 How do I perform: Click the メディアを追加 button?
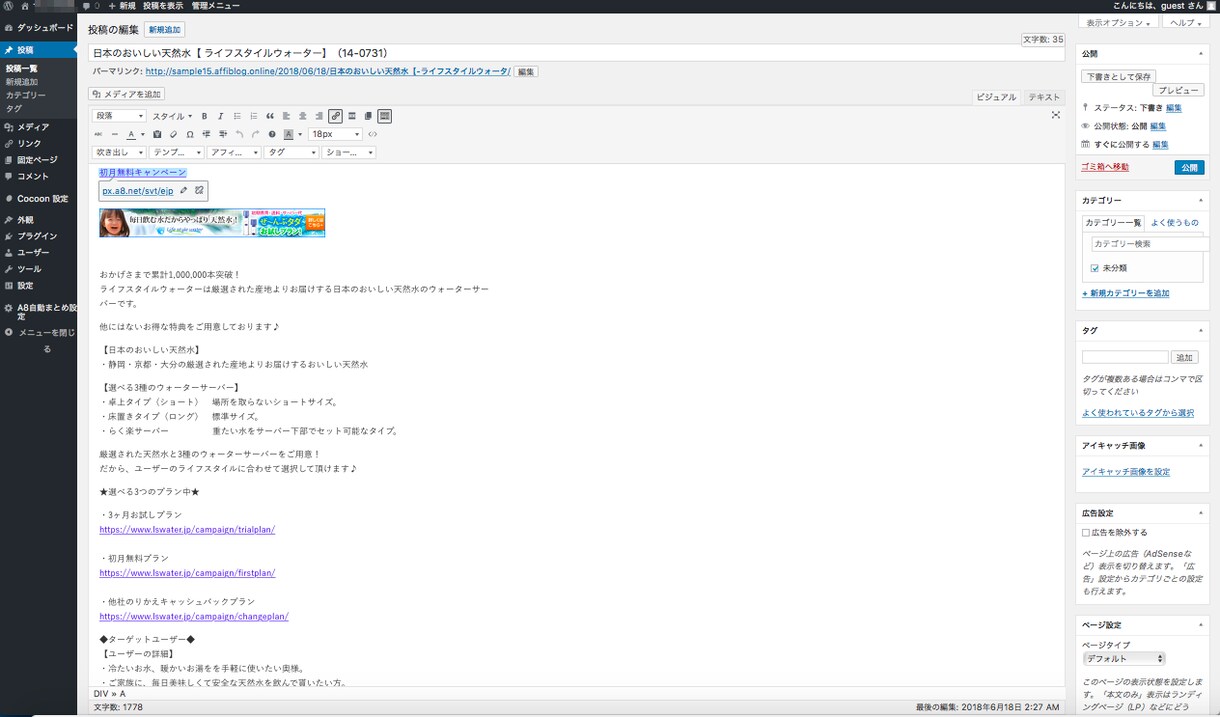127,94
